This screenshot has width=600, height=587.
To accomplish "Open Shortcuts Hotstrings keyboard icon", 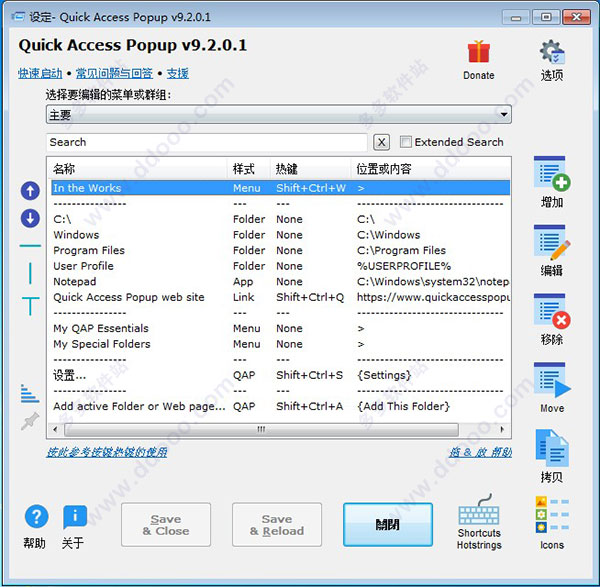I will 479,510.
